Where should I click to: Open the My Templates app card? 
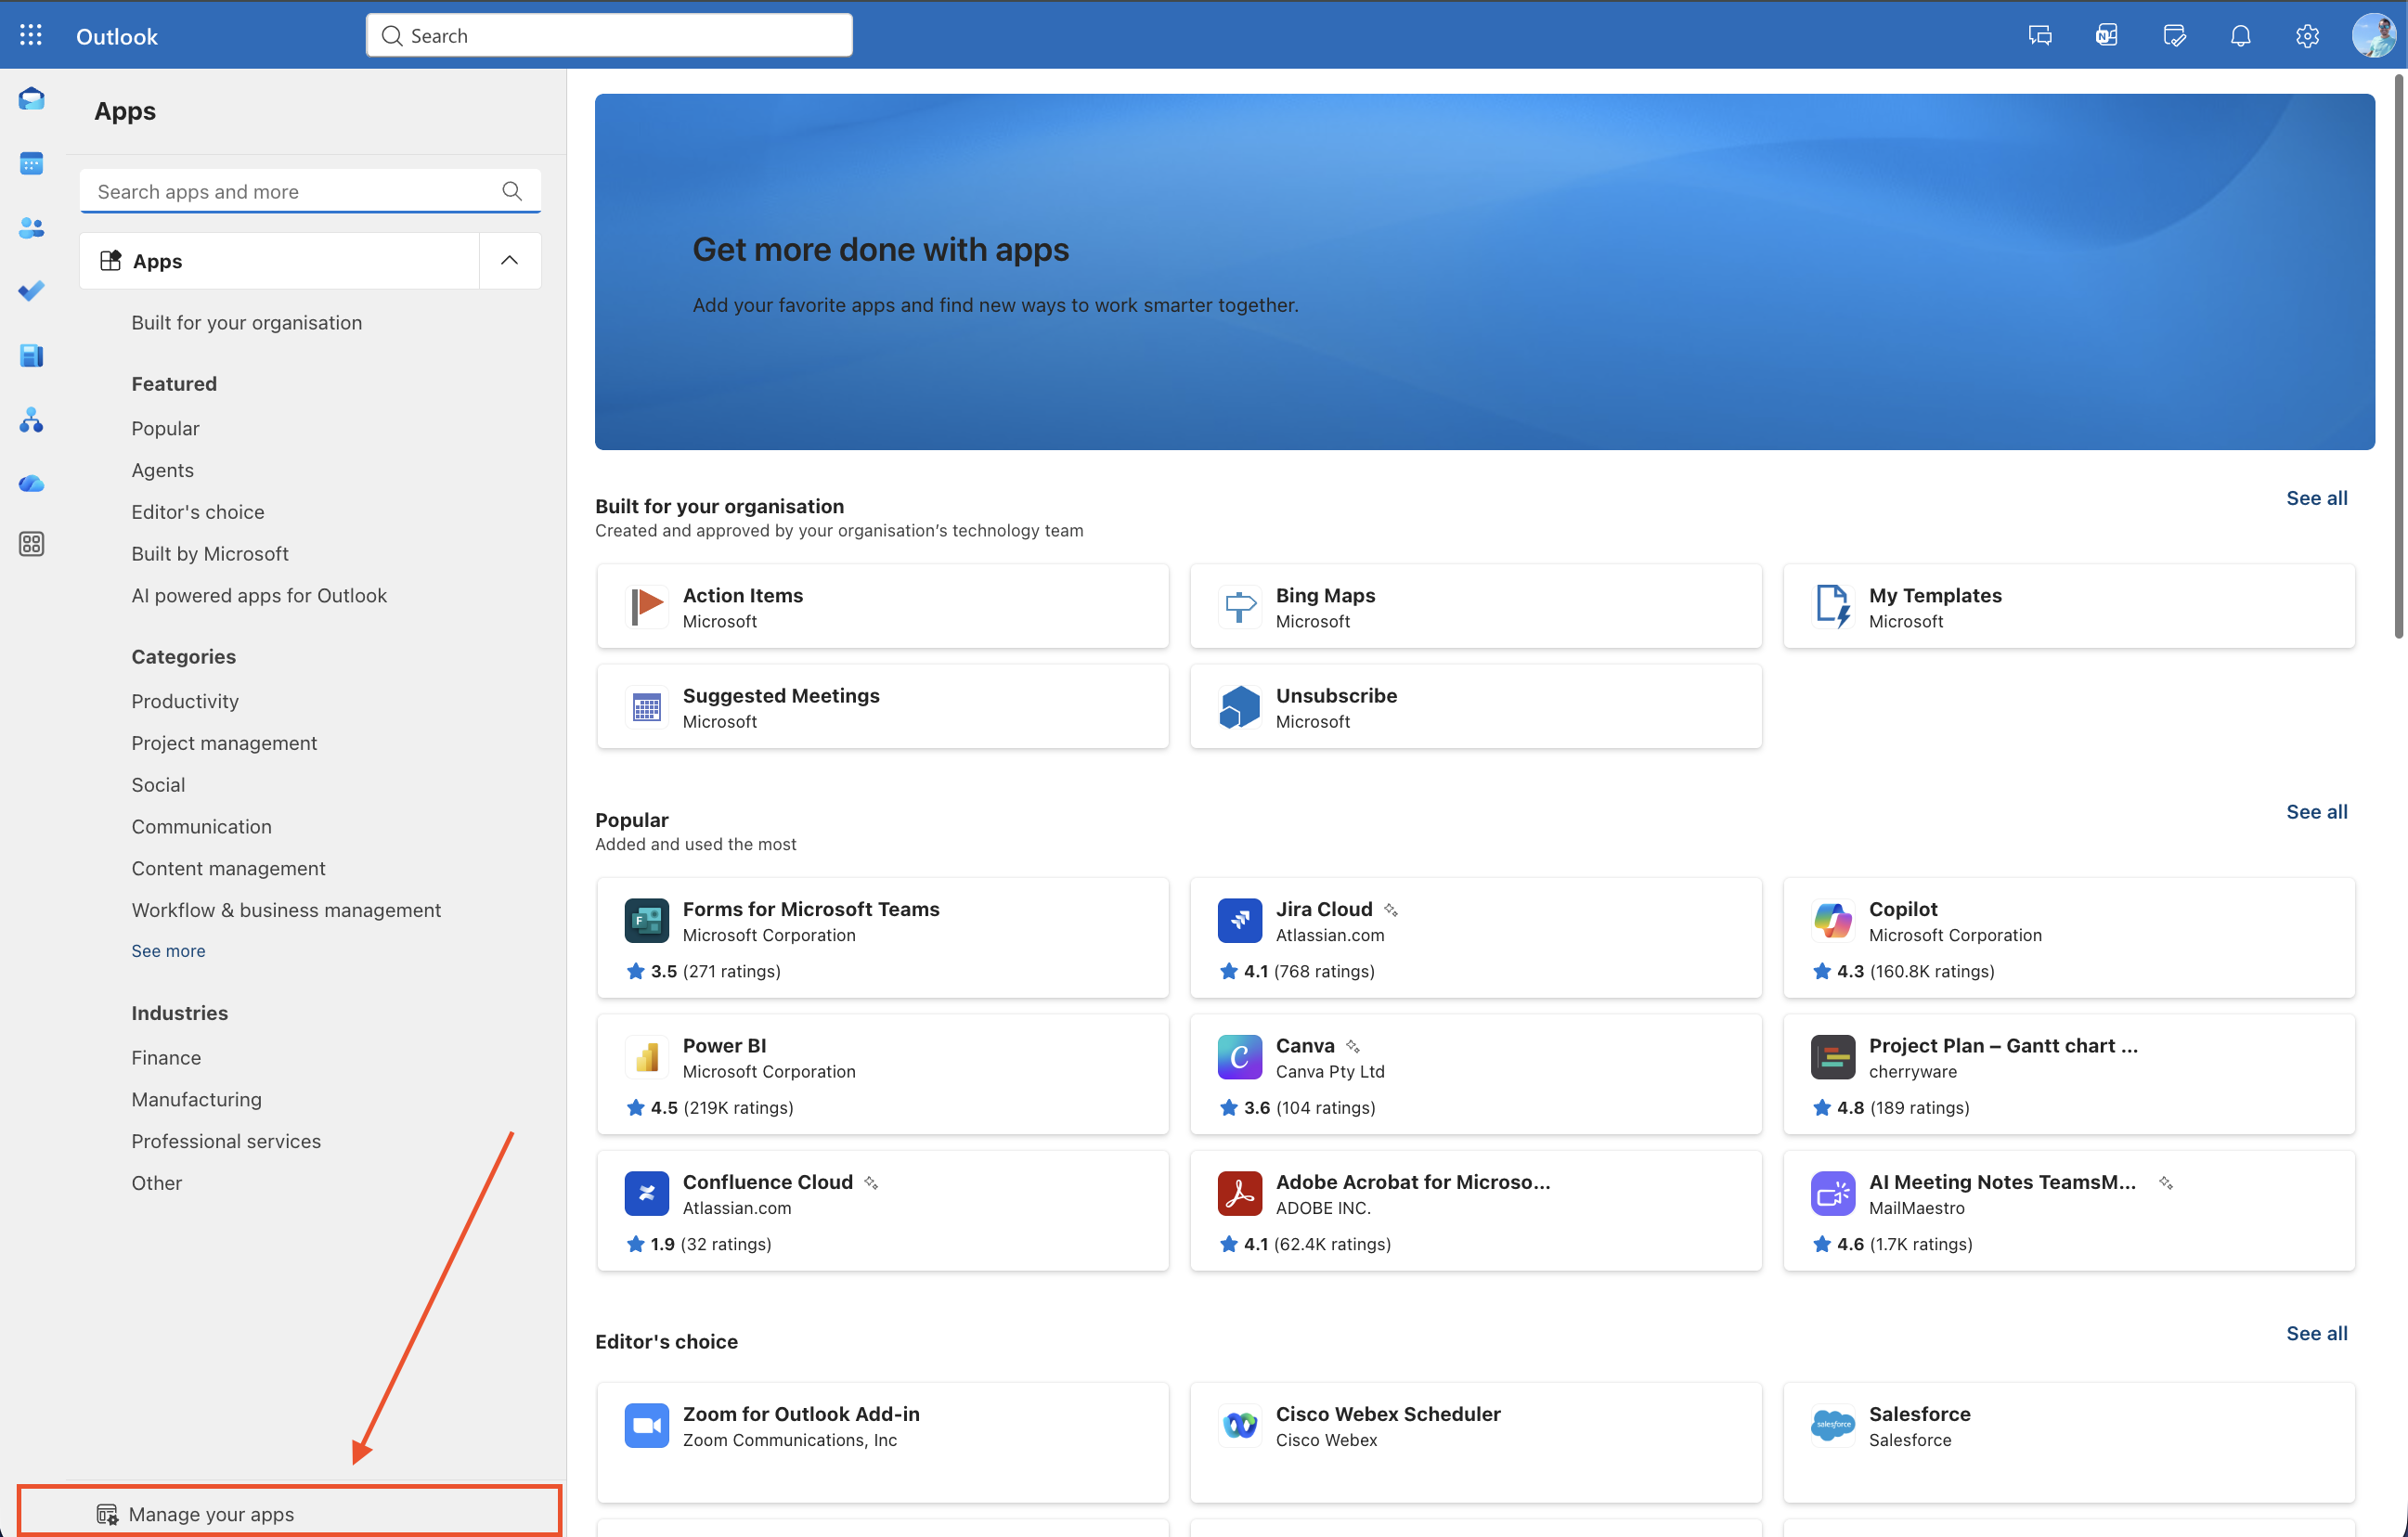tap(2068, 606)
